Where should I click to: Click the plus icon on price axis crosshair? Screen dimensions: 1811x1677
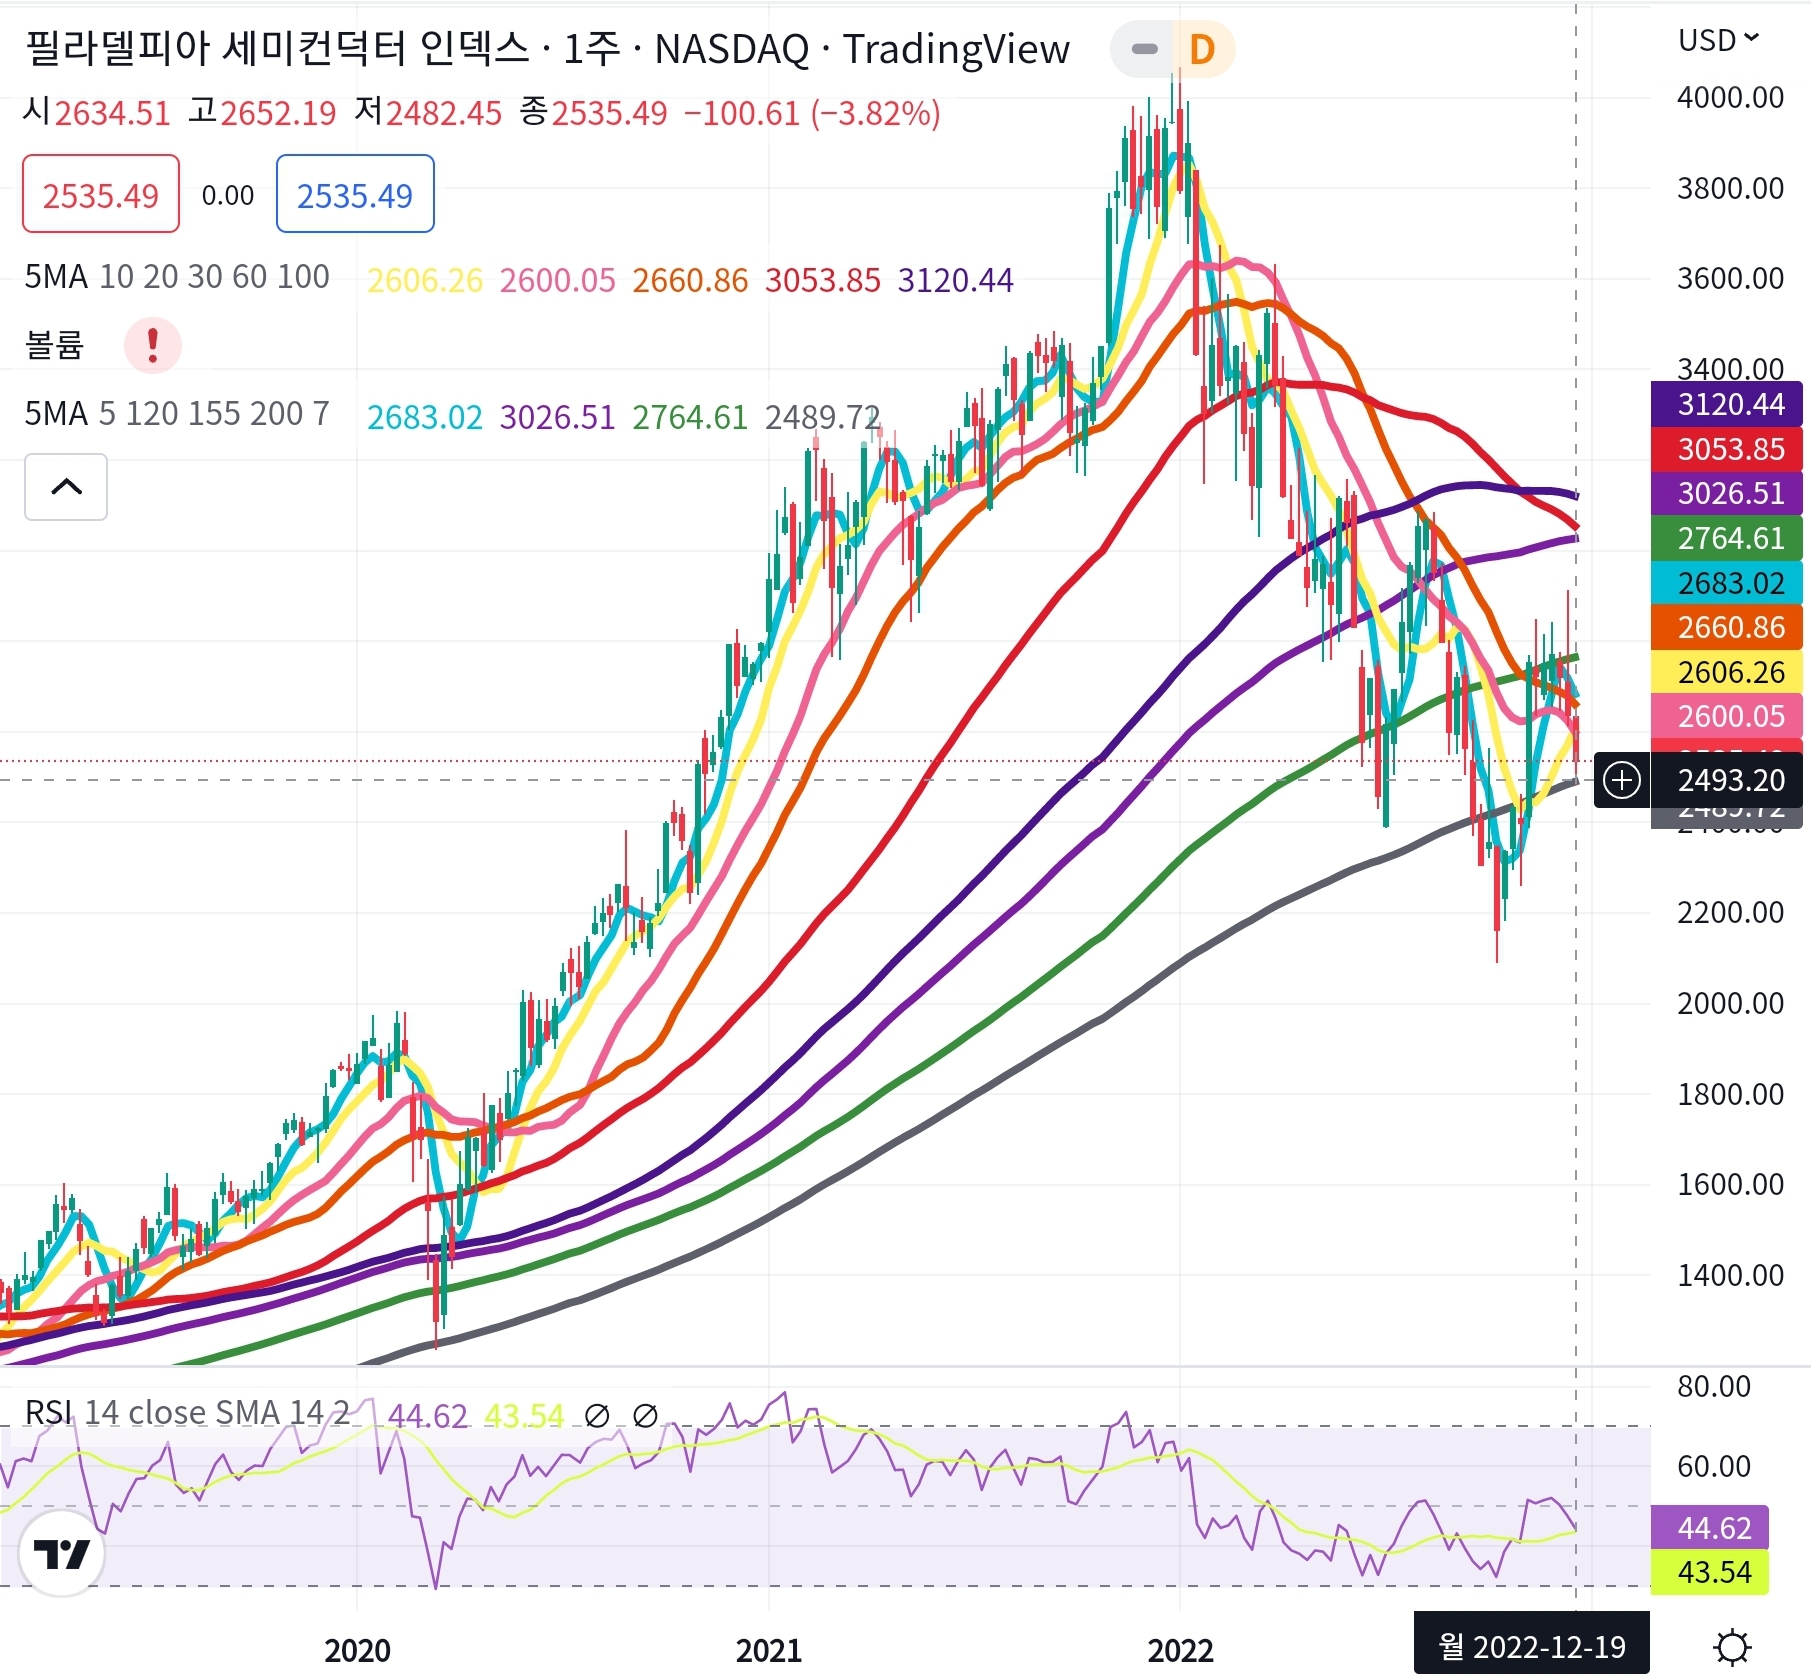[x=1621, y=780]
